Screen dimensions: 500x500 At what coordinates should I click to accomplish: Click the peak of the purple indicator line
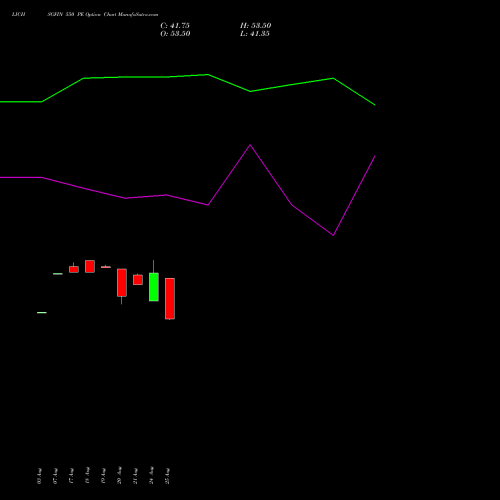250,145
